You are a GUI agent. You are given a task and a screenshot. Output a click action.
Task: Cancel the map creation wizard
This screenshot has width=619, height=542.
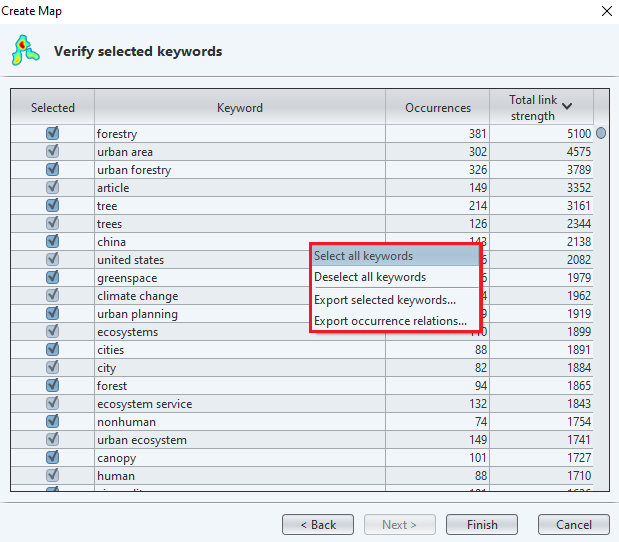point(573,524)
